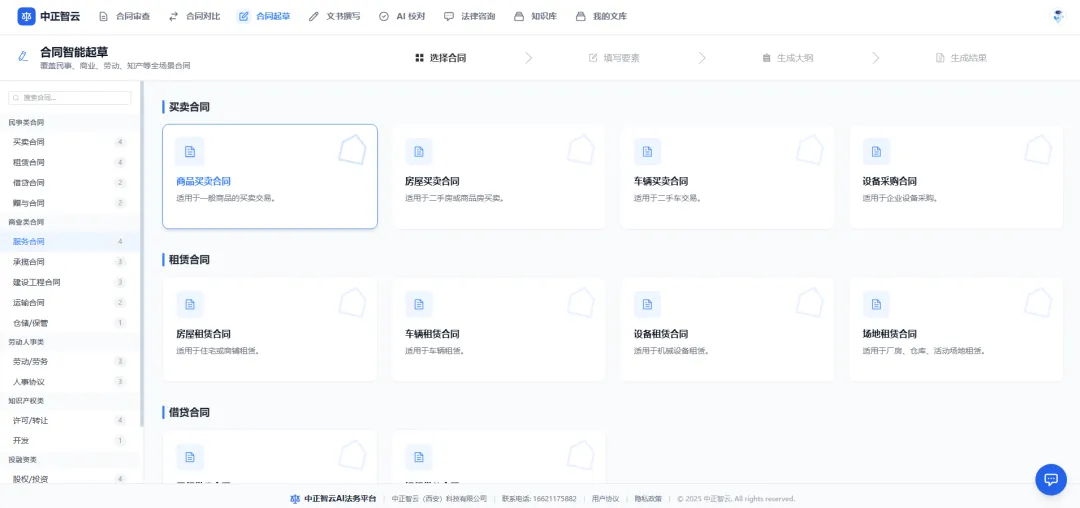Select 许可/转让 in the sidebar
The width and height of the screenshot is (1080, 508).
pos(70,420)
